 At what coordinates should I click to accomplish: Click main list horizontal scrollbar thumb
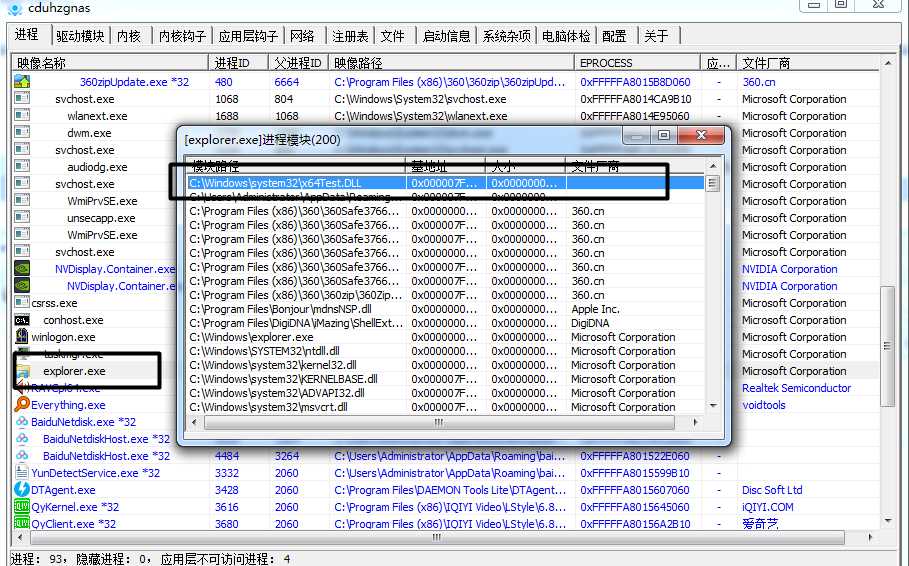pos(437,538)
